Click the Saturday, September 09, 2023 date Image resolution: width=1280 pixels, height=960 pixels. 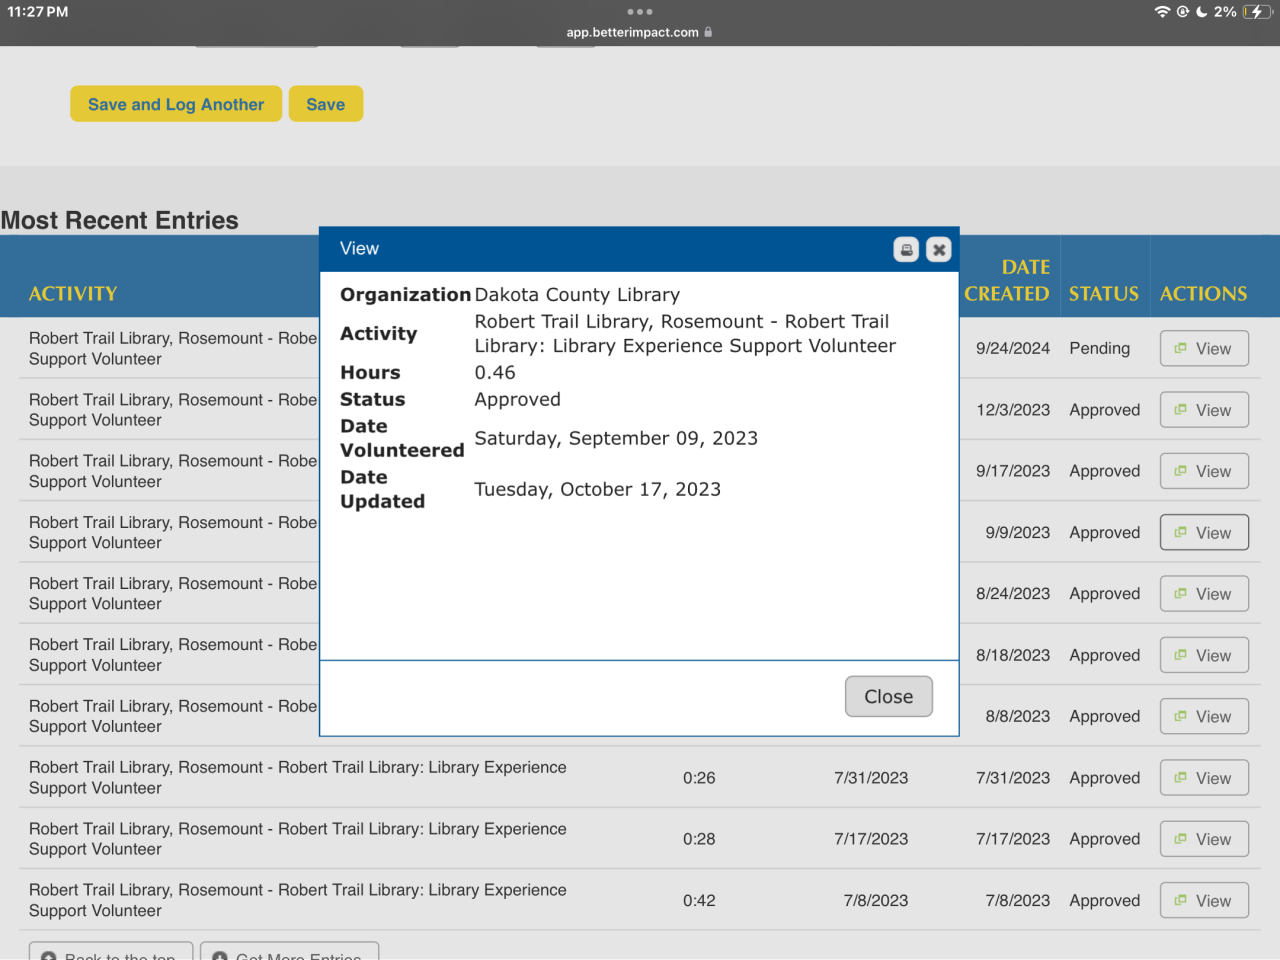pos(616,439)
